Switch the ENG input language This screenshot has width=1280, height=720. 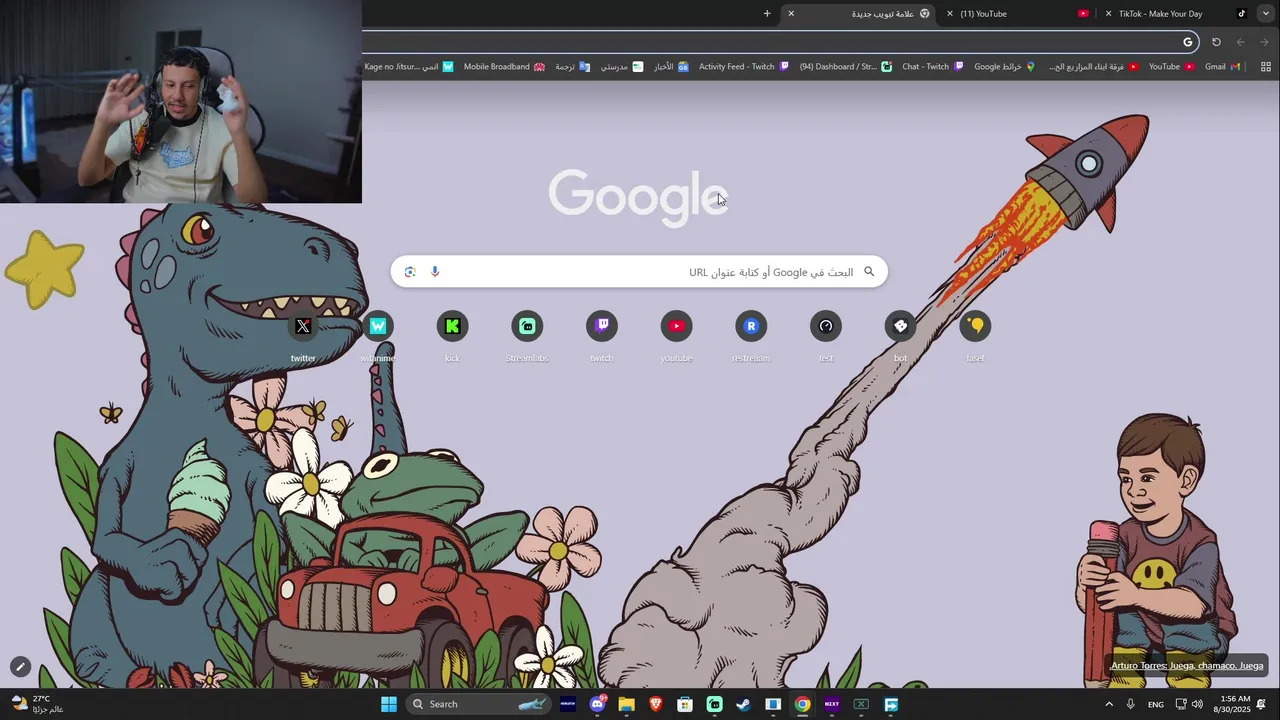(1156, 704)
